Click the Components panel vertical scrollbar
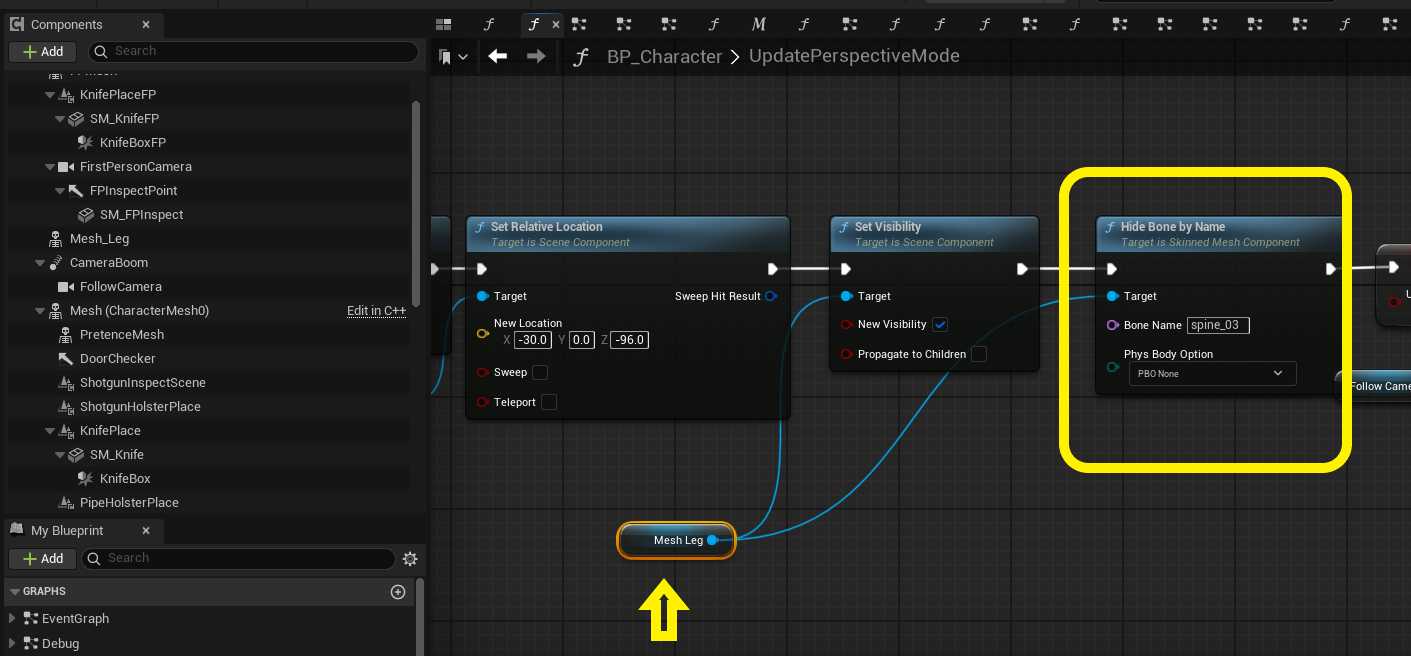 [x=416, y=200]
